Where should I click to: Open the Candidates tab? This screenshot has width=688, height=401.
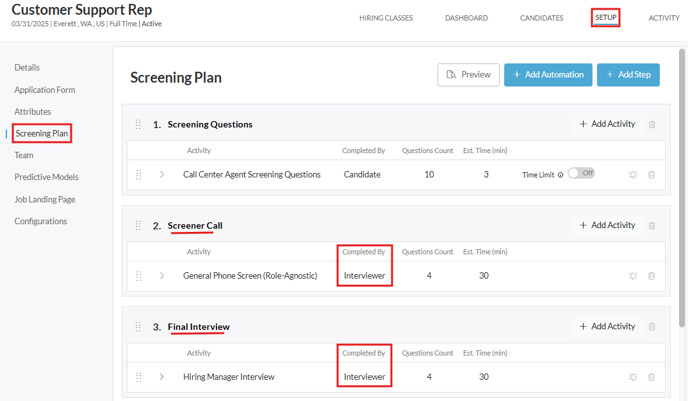pyautogui.click(x=541, y=18)
